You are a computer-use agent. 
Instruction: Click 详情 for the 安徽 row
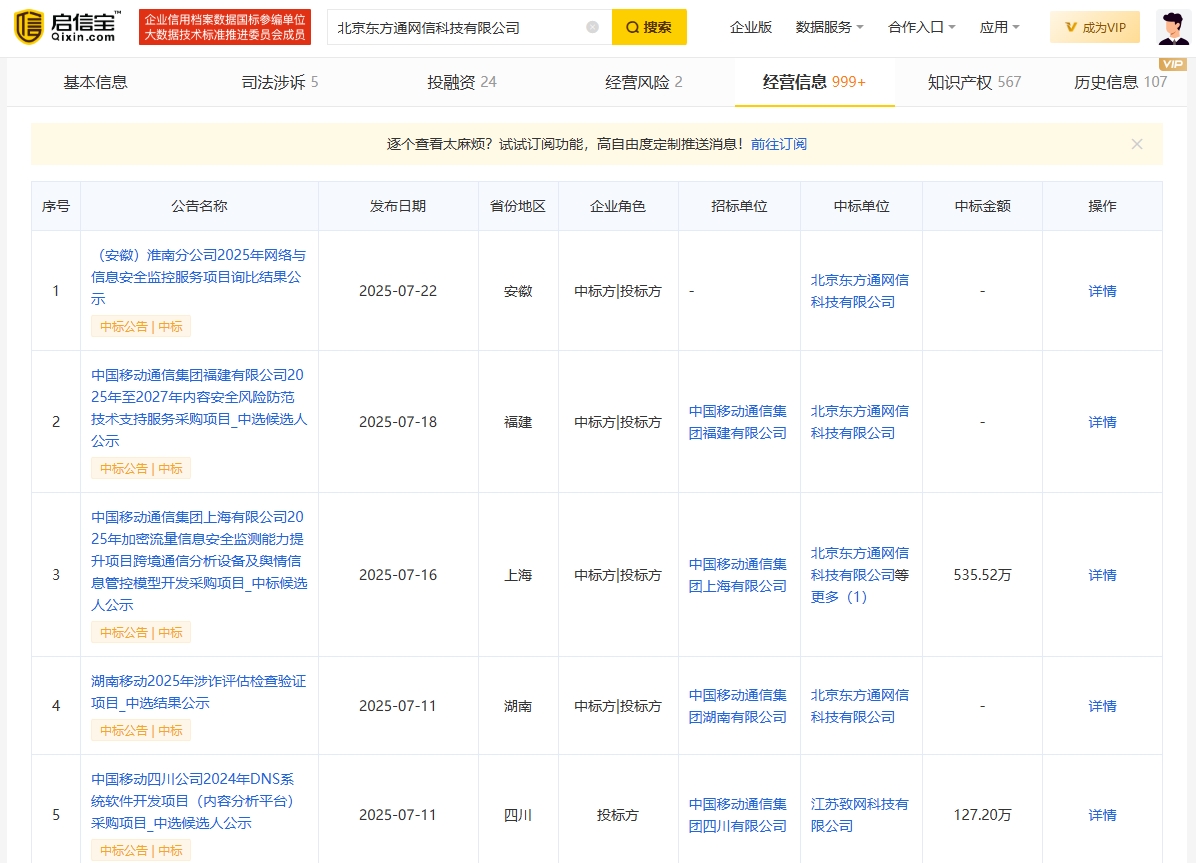coord(1102,291)
